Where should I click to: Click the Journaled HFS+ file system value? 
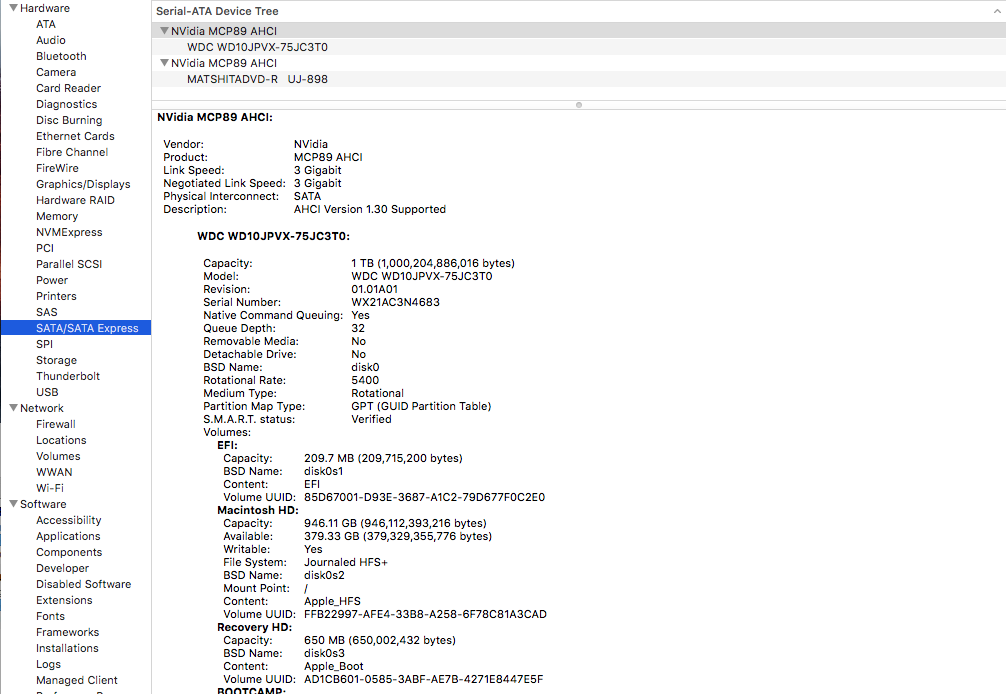coord(346,562)
